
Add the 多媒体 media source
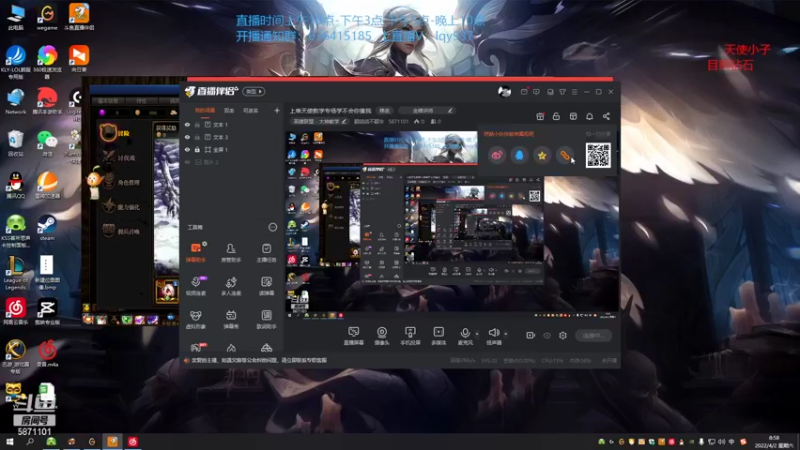438,336
